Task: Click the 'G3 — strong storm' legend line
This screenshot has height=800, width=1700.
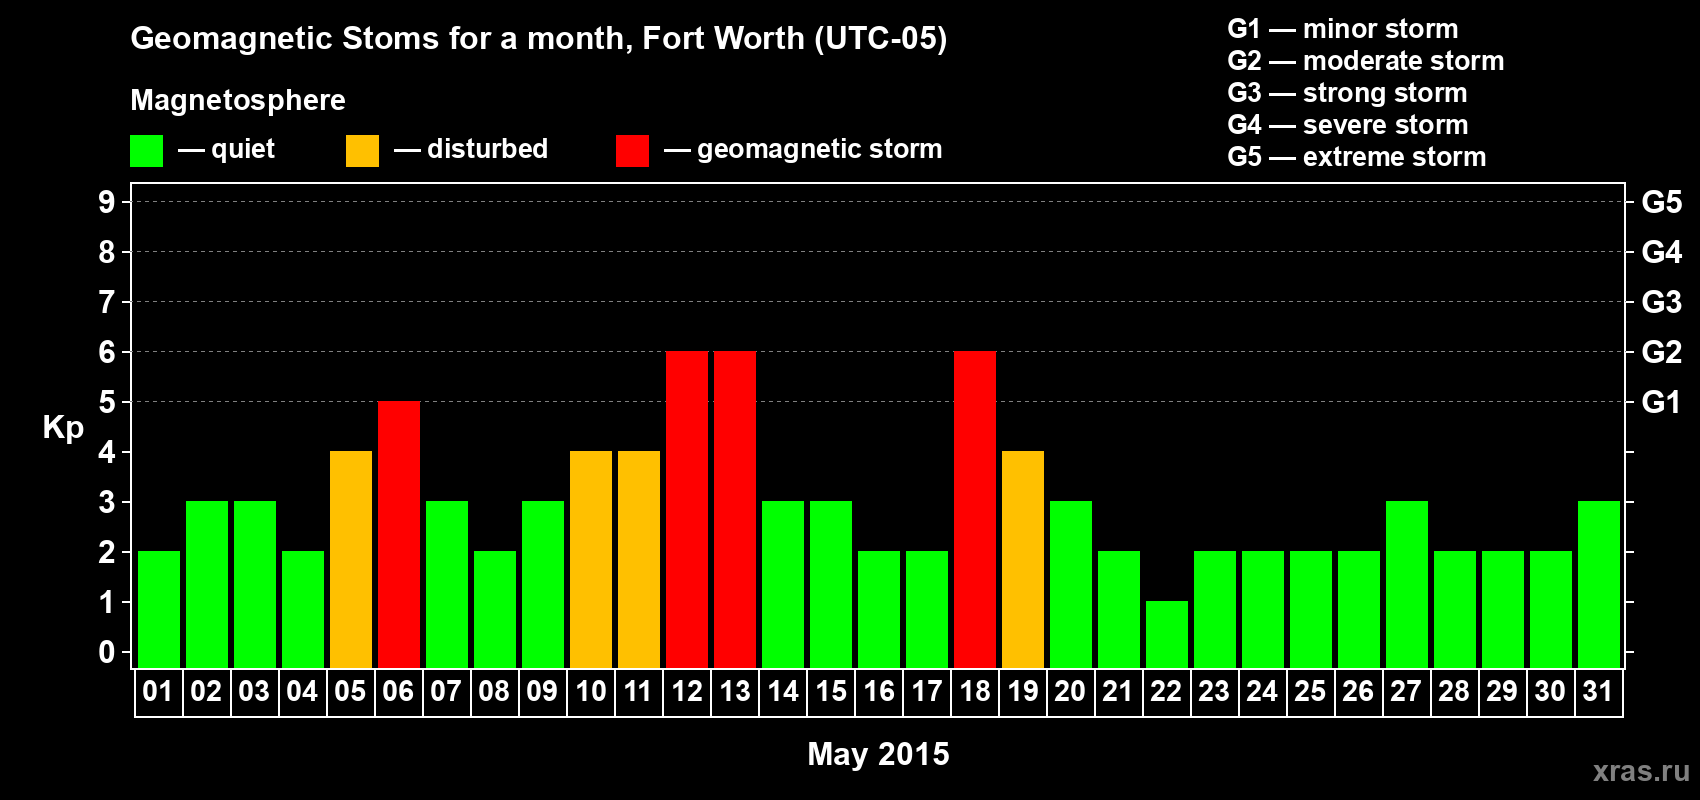Action: coord(1347,93)
